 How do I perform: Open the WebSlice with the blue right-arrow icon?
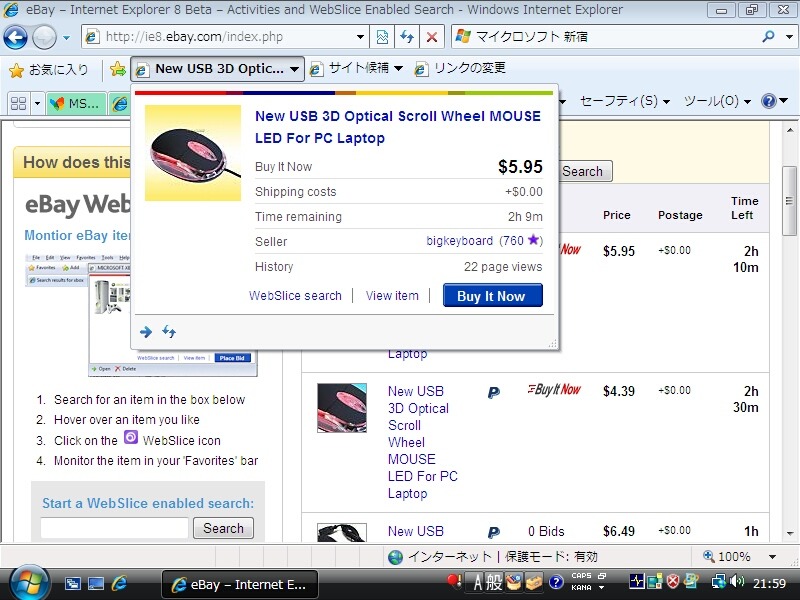146,332
